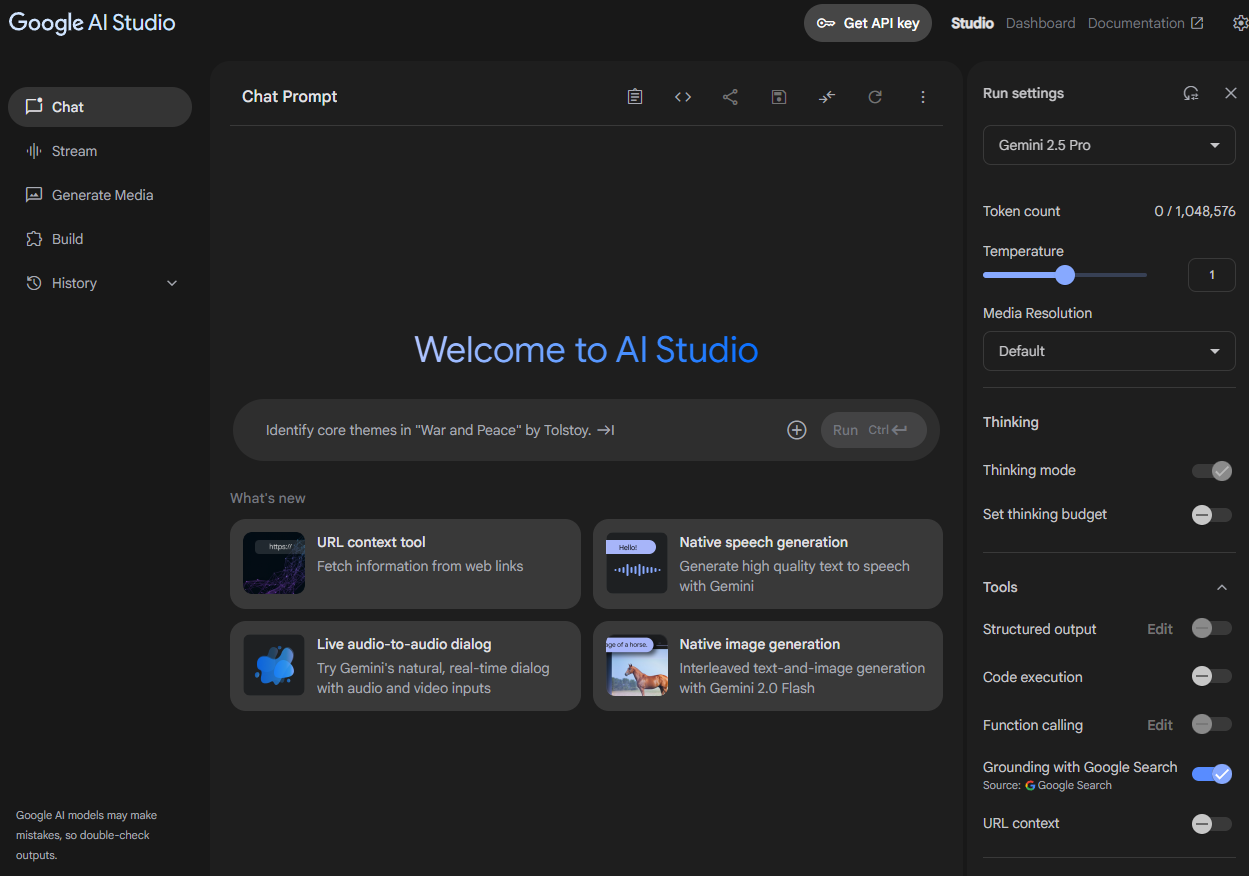1249x876 pixels.
Task: Click the Google AI Studio logo
Action: 92,23
